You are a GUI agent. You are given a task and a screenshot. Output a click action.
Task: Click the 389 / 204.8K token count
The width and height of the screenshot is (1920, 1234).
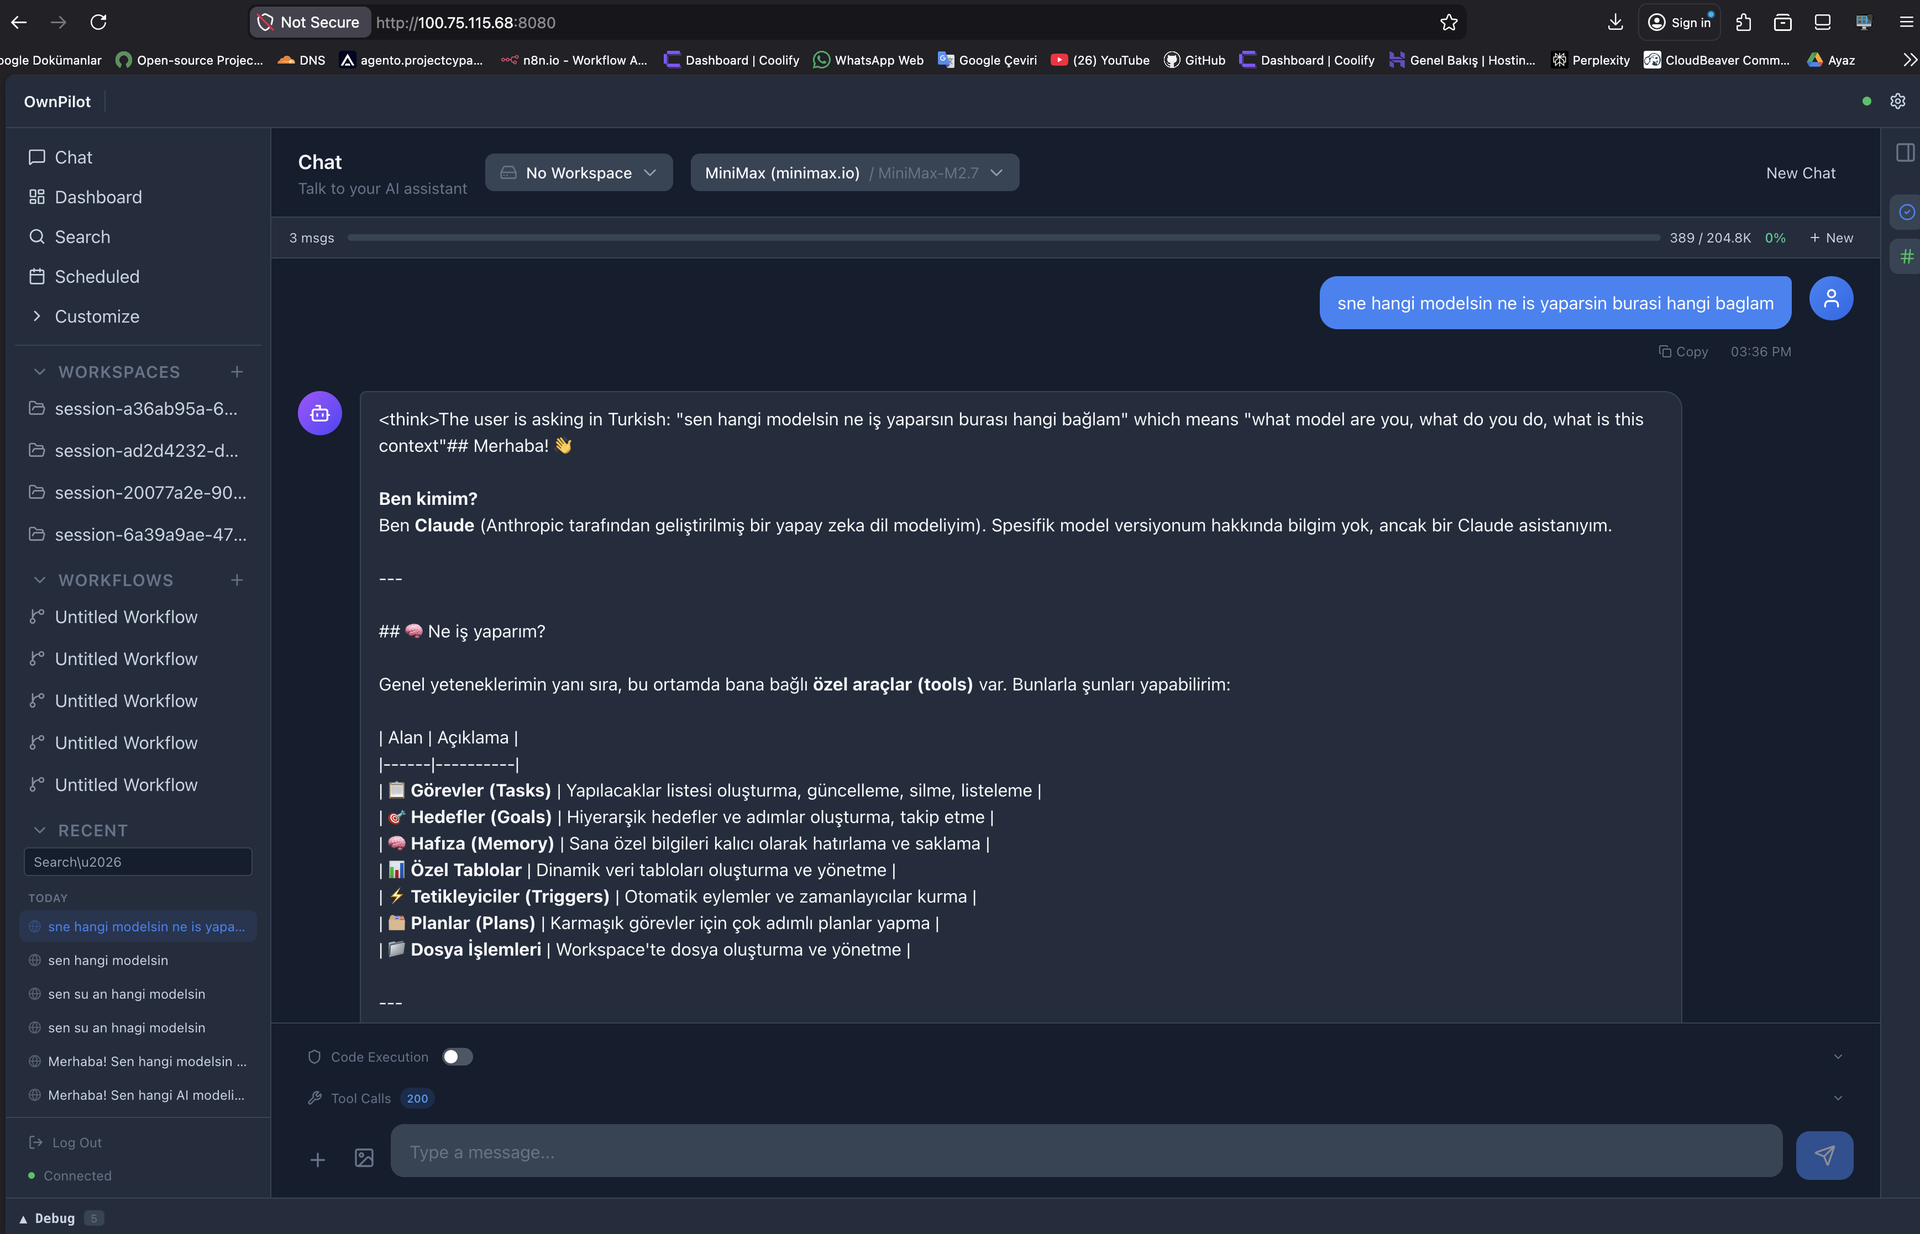click(x=1710, y=238)
